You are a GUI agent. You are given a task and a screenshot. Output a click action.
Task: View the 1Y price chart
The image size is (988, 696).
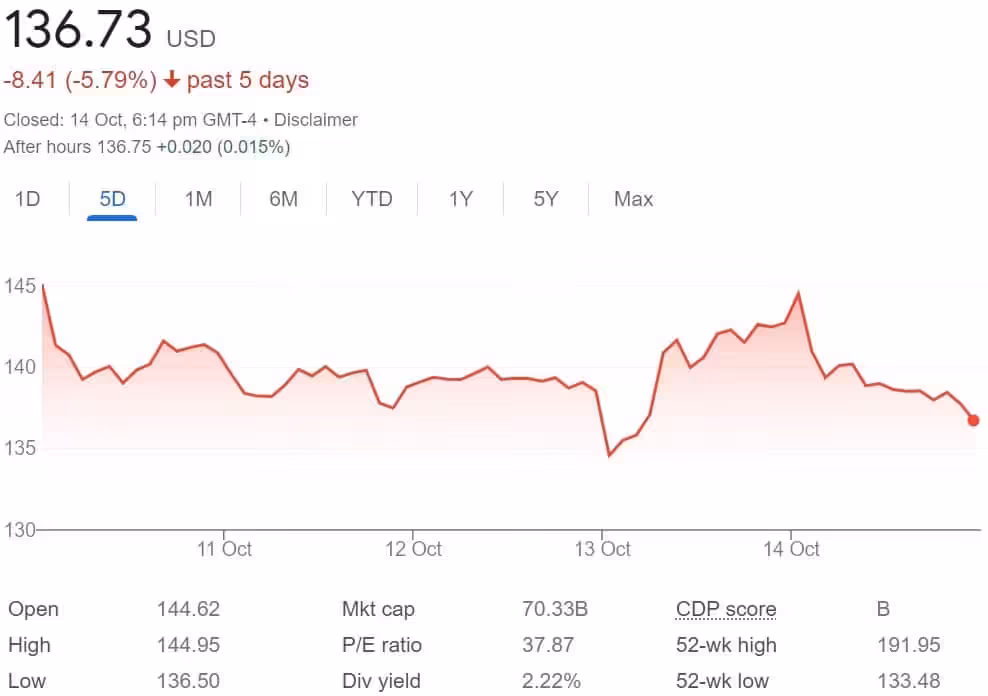[460, 199]
